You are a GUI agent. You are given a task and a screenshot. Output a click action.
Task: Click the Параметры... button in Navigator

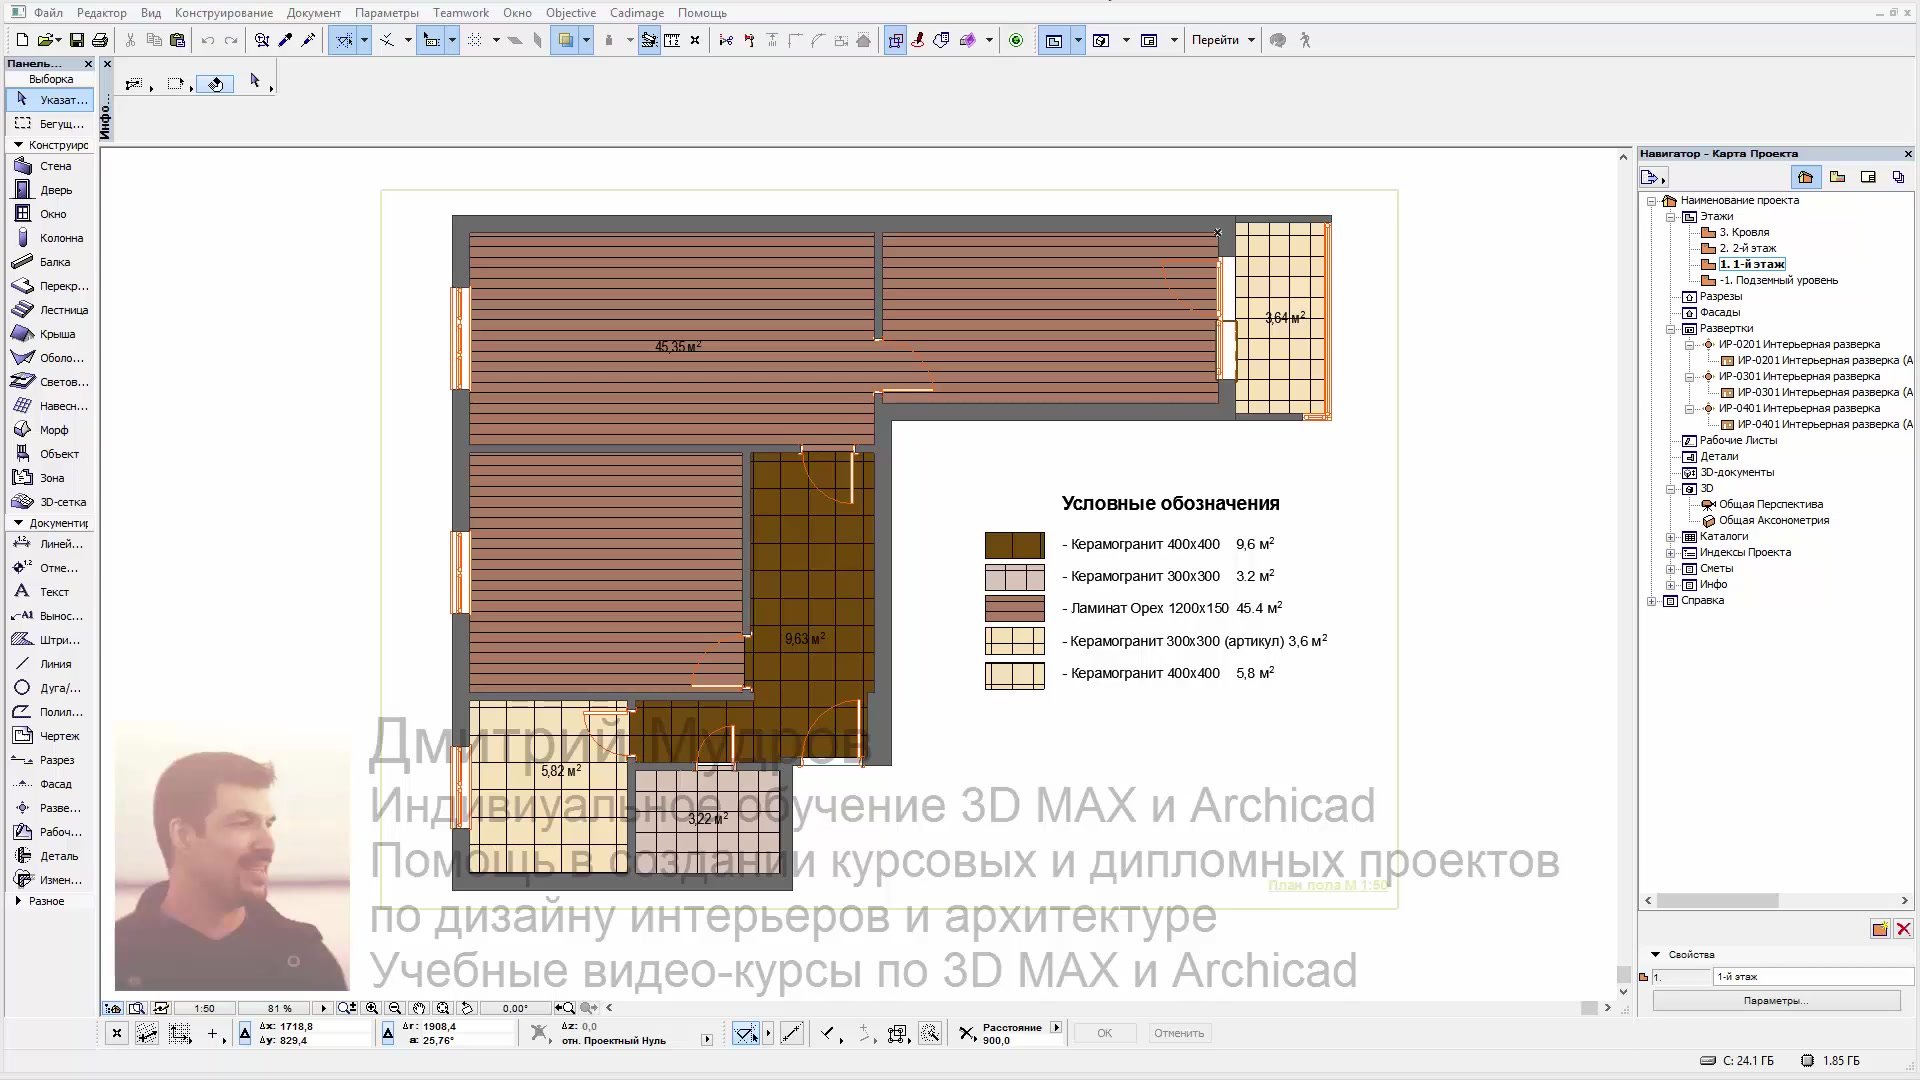coord(1776,1001)
